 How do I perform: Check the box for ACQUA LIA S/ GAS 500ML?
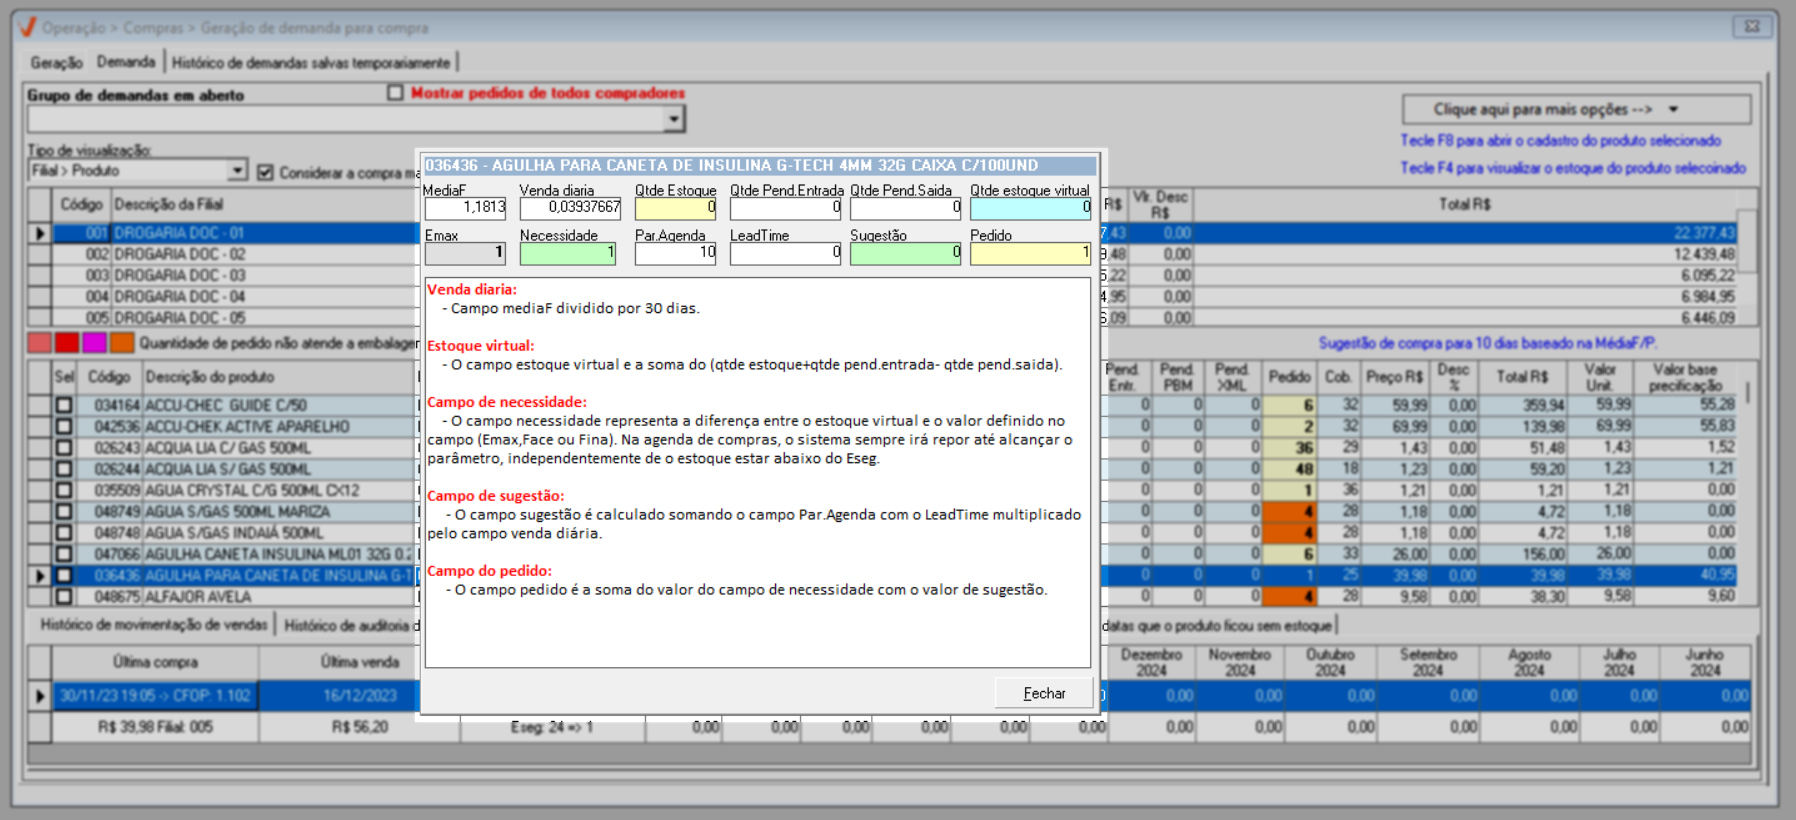[x=64, y=468]
